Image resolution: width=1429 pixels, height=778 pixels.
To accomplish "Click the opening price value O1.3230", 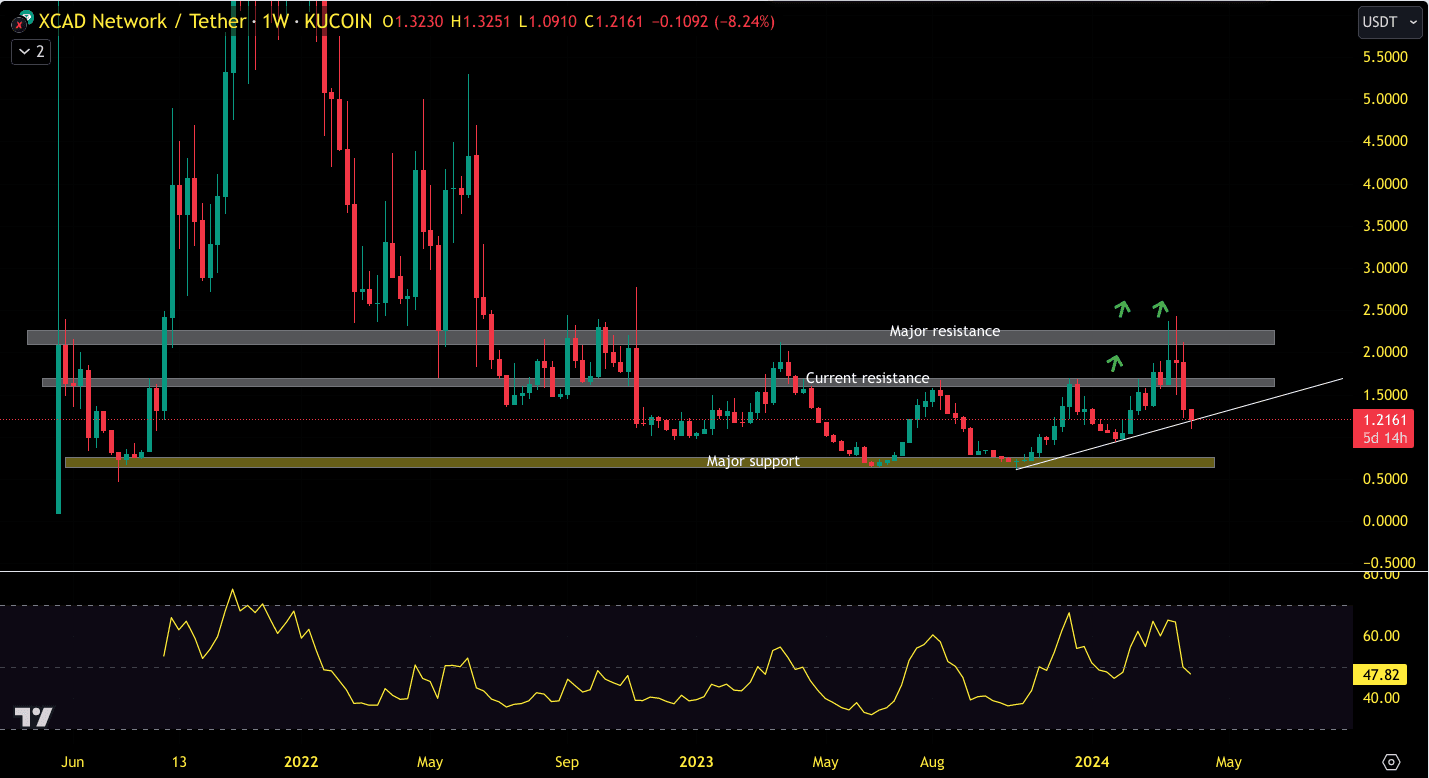I will coord(415,21).
